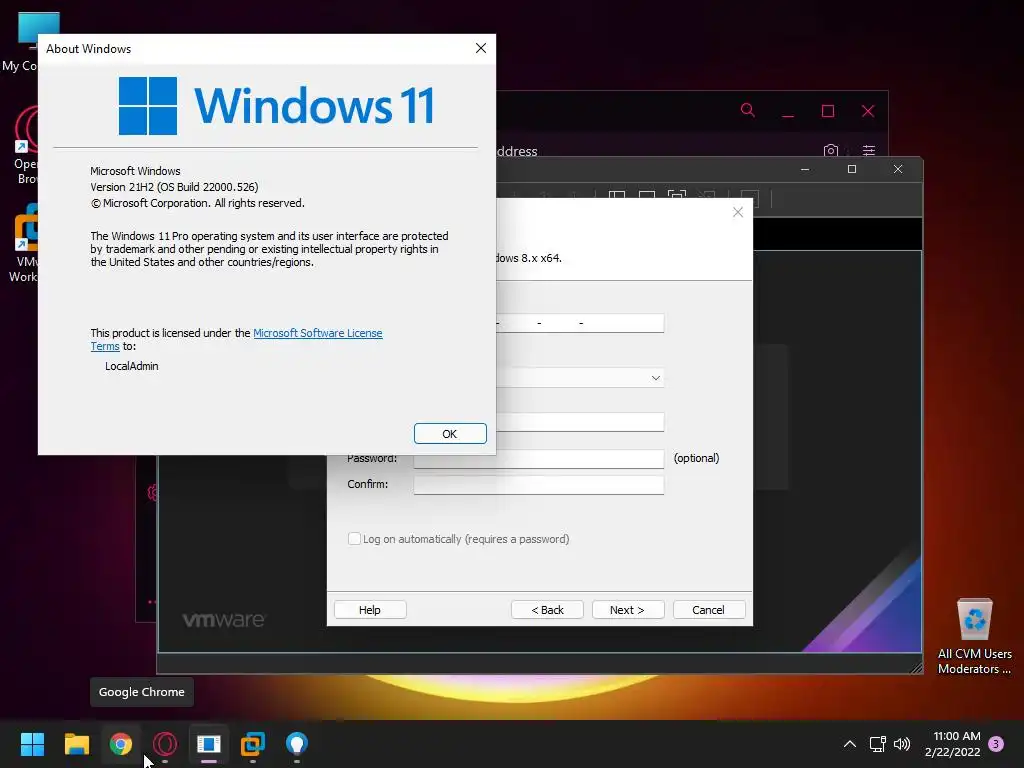This screenshot has height=768, width=1024.
Task: Cancel the VMware new VM wizard
Action: click(x=709, y=609)
